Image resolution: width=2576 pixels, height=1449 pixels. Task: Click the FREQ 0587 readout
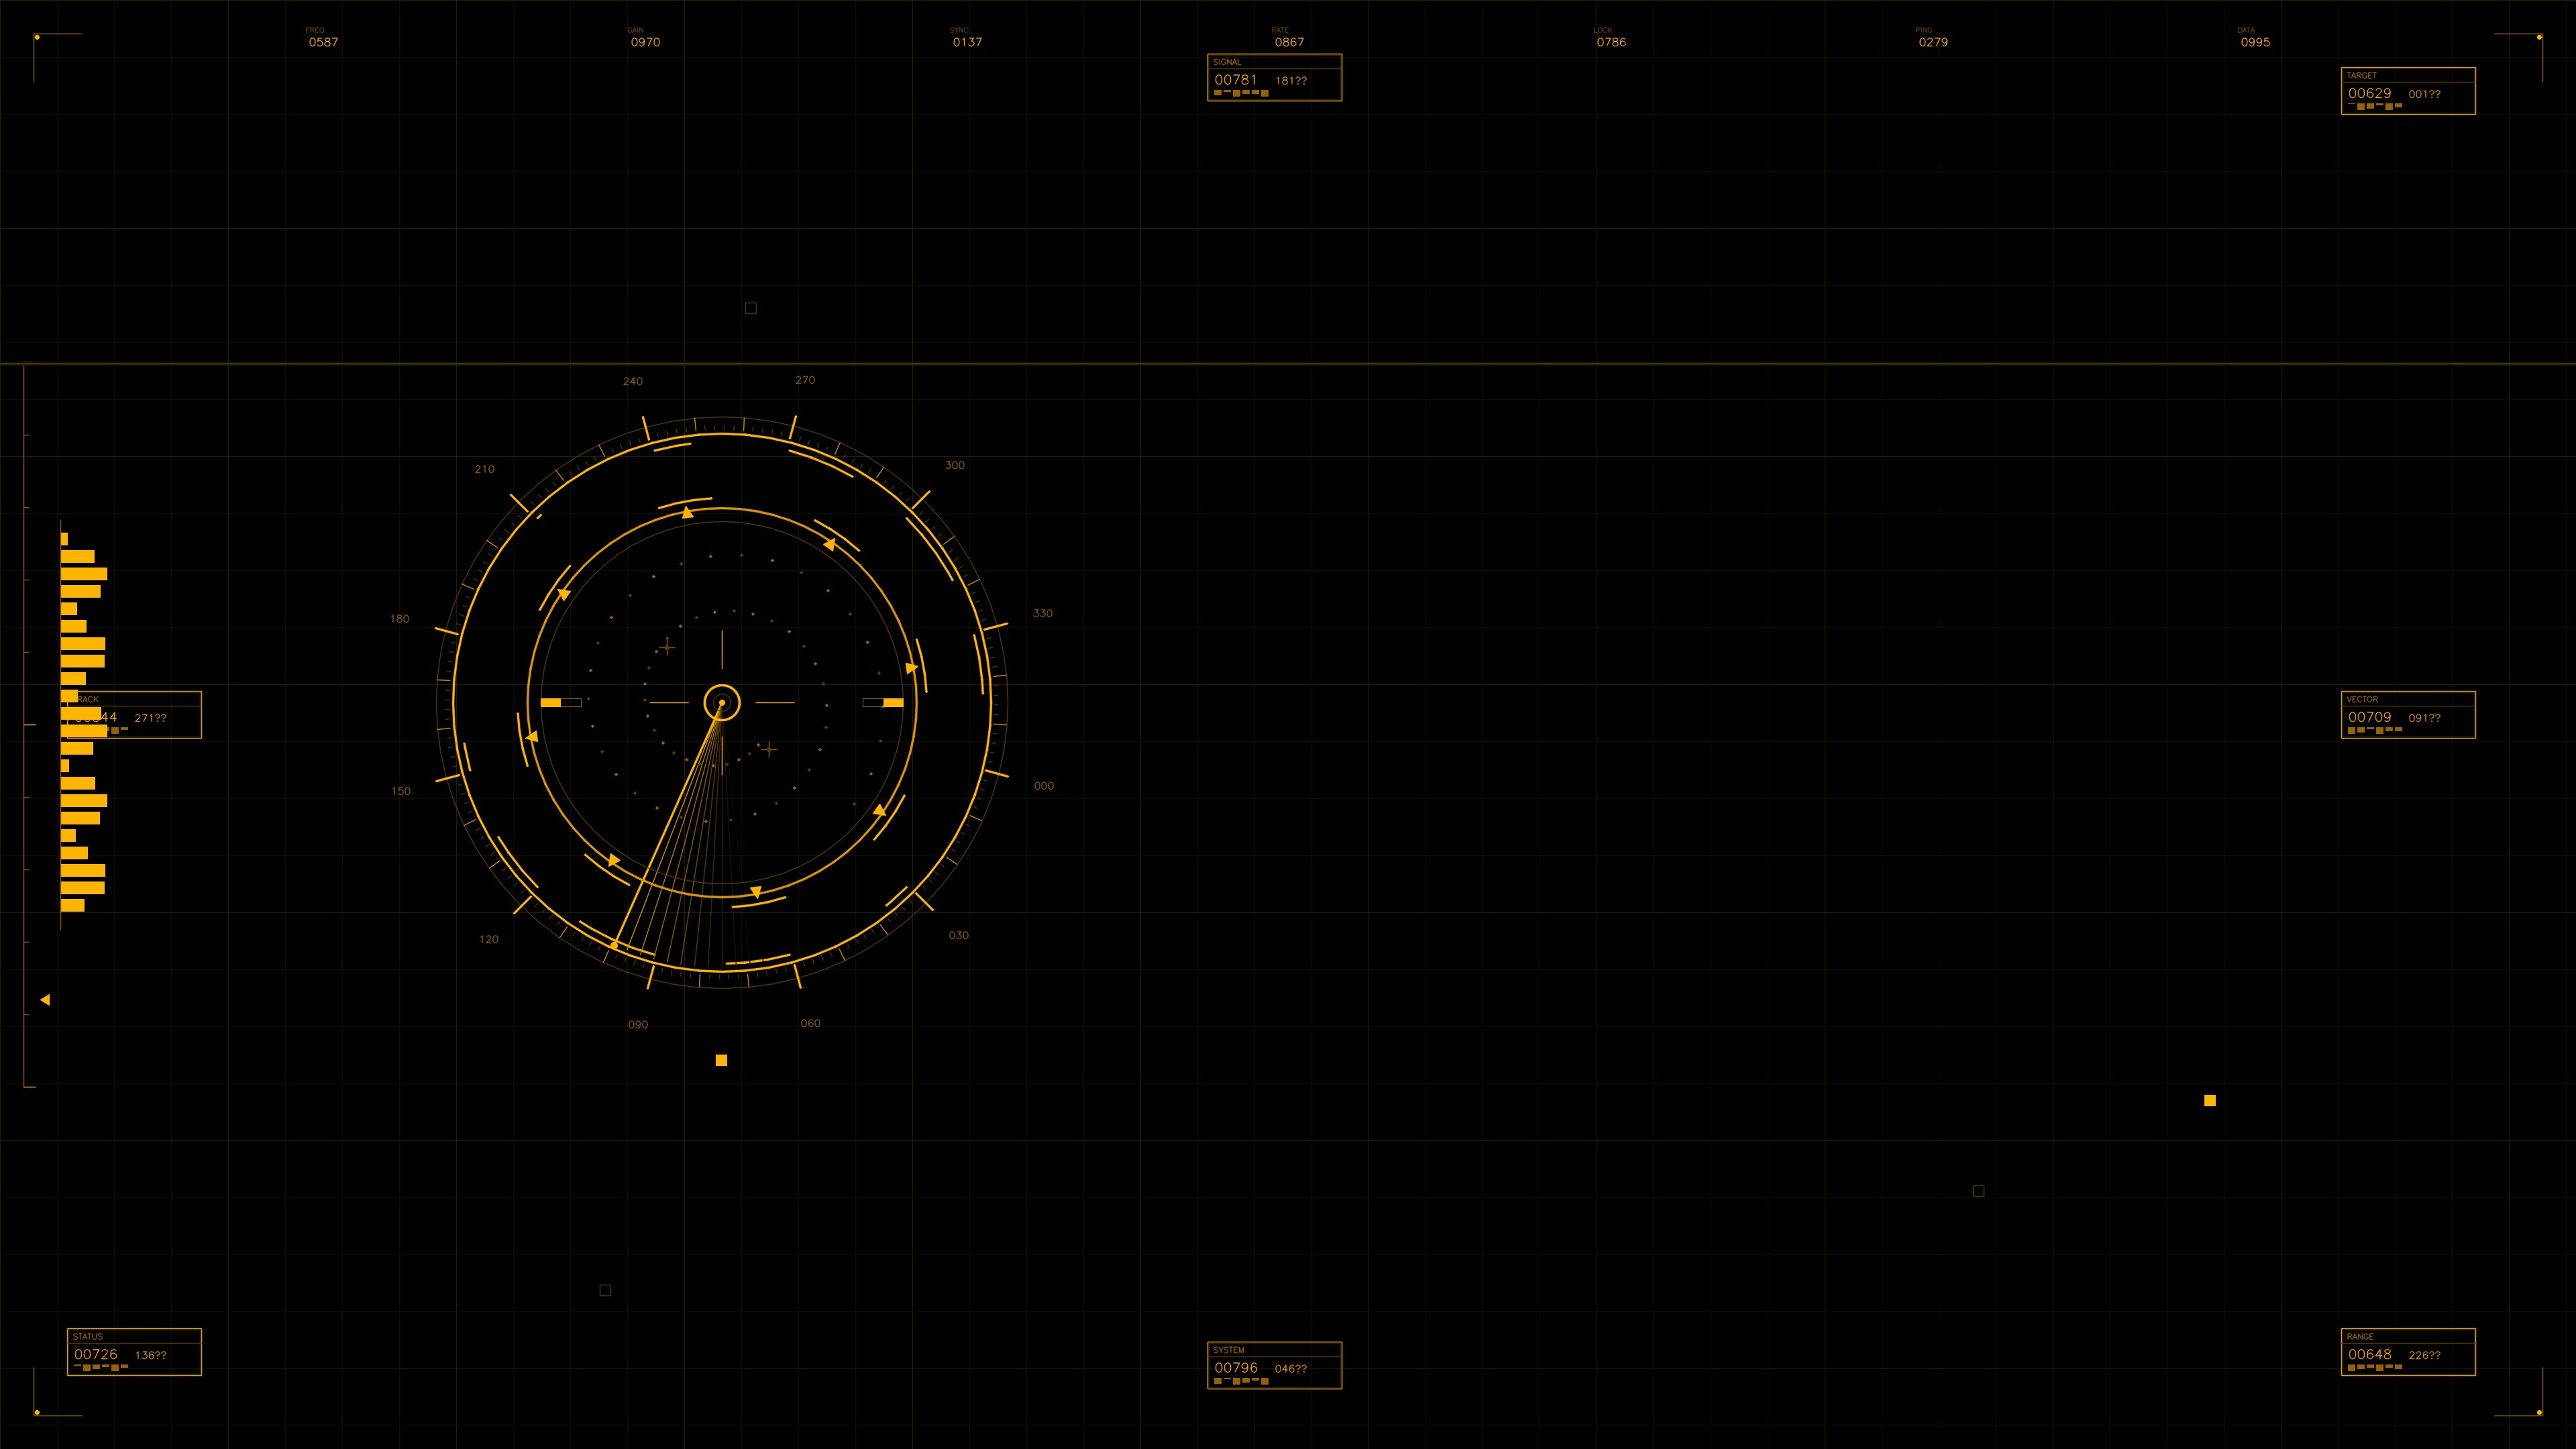(322, 42)
